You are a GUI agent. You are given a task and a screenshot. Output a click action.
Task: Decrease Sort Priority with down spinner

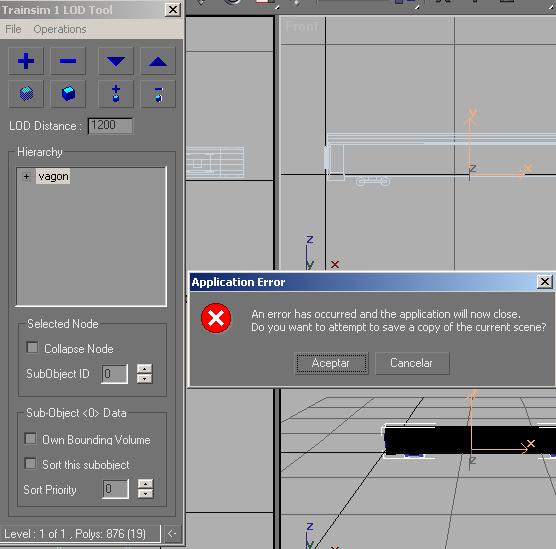coord(145,494)
